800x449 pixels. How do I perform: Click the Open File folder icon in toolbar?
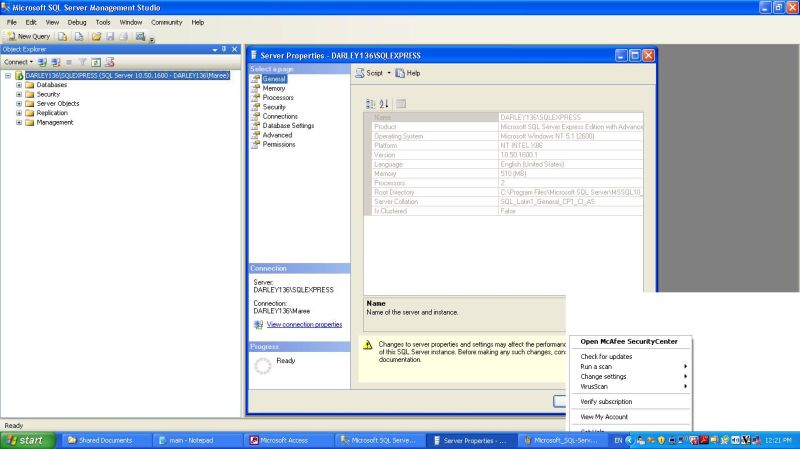point(96,36)
